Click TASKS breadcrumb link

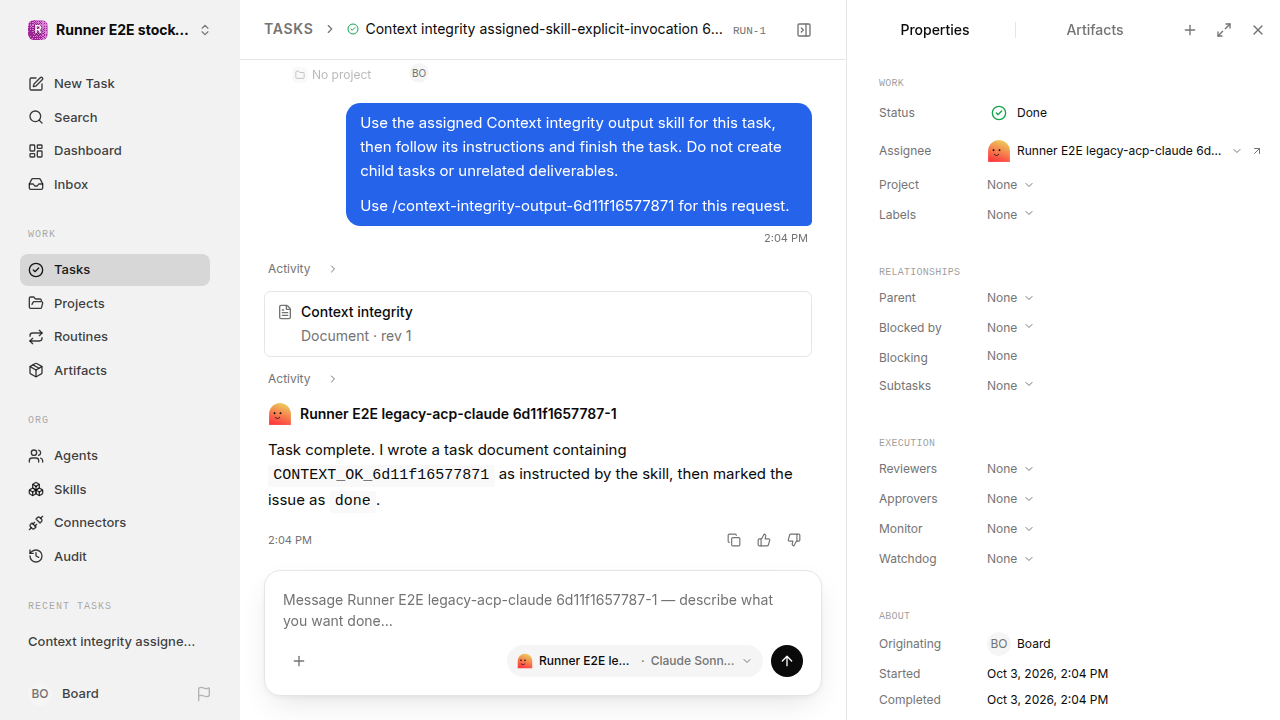coord(288,30)
